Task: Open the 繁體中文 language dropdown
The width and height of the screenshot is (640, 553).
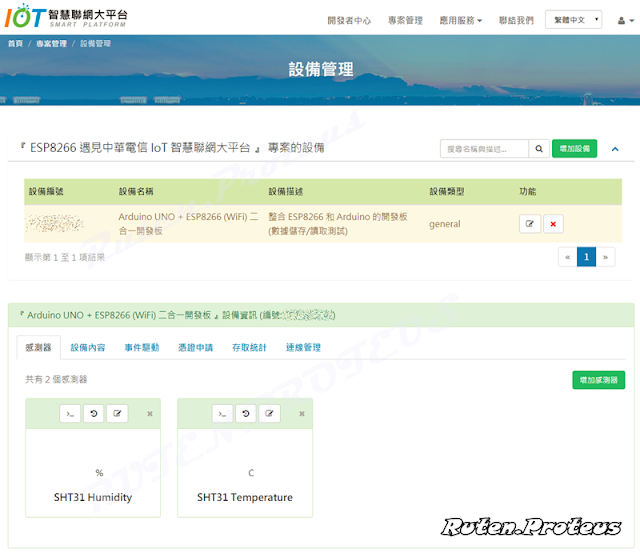Action: (x=573, y=20)
